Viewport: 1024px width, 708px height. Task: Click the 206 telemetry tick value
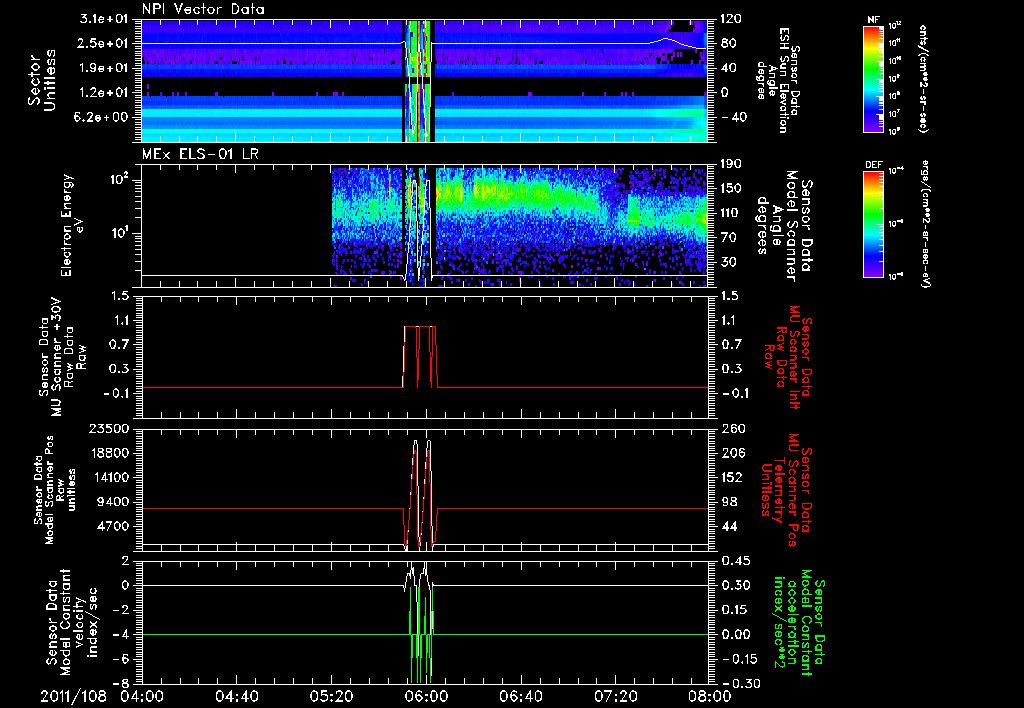[x=731, y=453]
